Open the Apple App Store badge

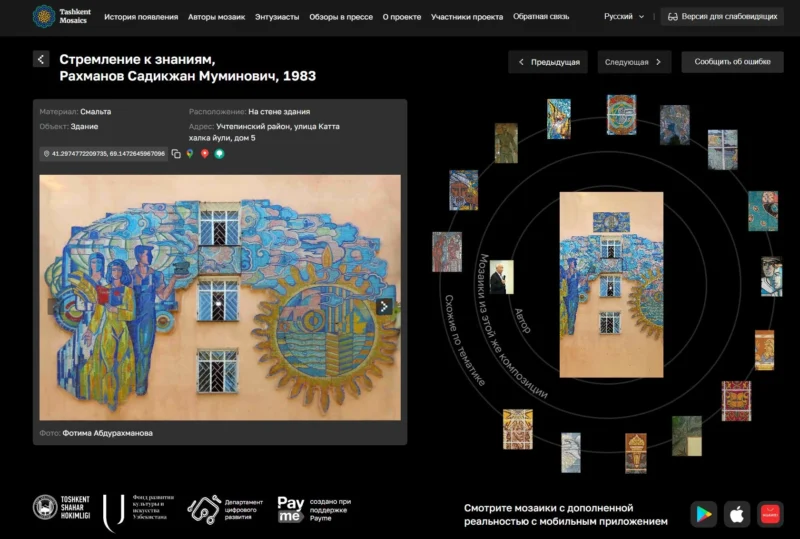tap(738, 514)
